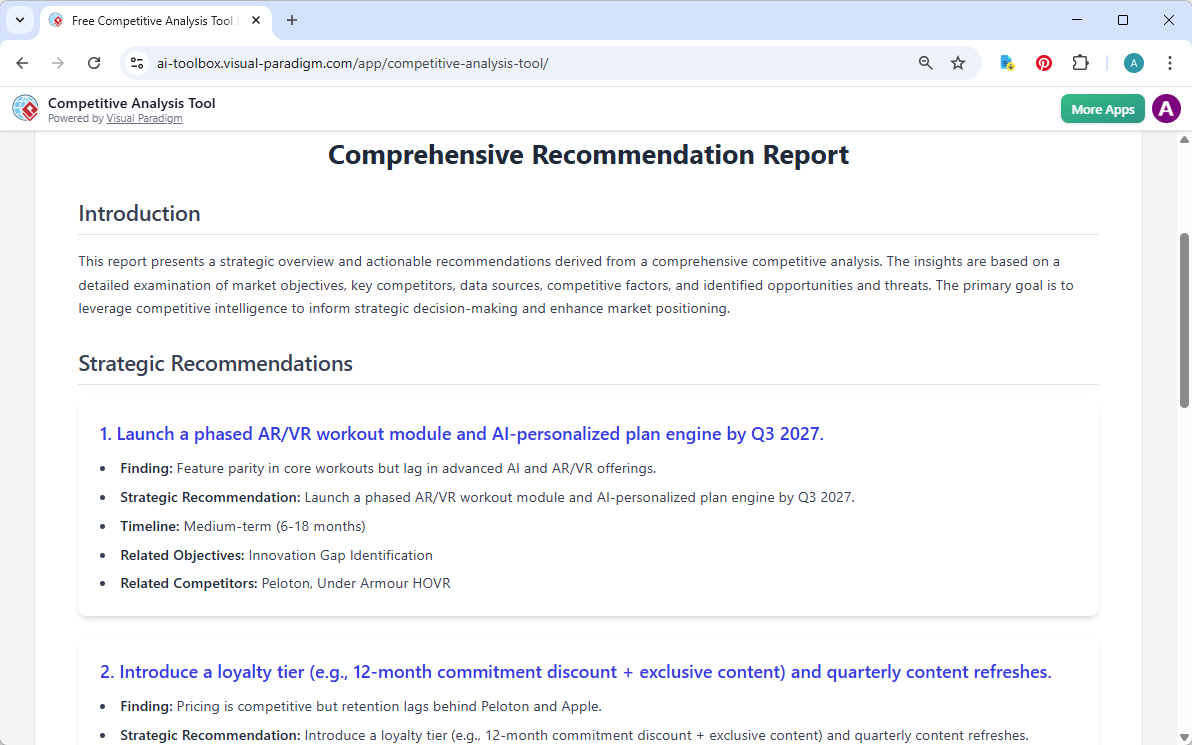
Task: Click the site permissions icon in address bar
Action: [x=136, y=62]
